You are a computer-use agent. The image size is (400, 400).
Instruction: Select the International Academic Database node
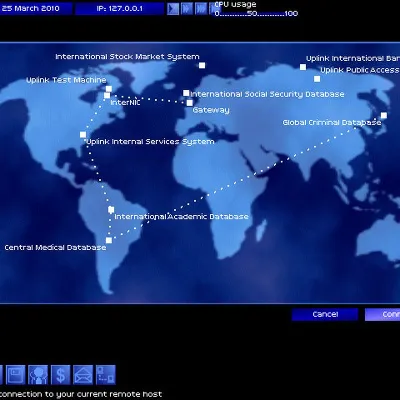point(111,210)
